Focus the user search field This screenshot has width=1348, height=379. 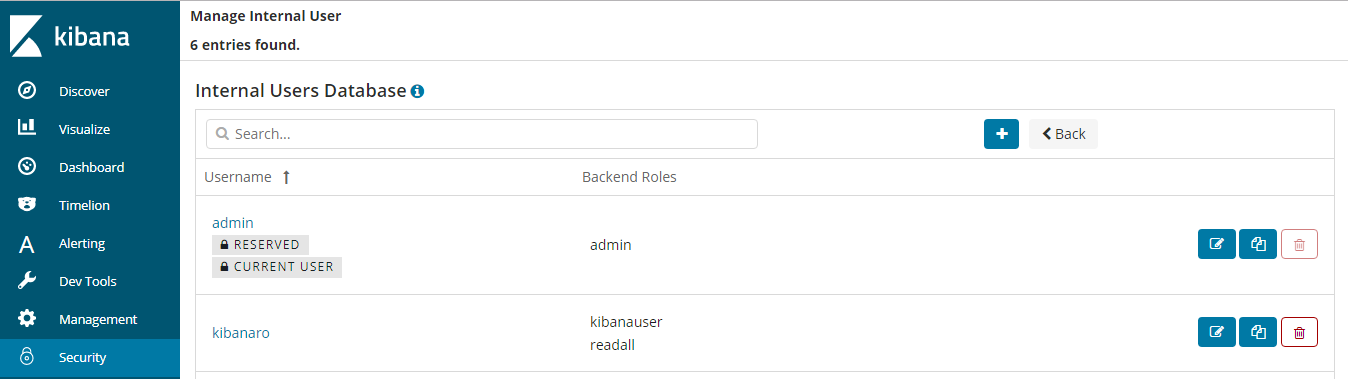click(482, 134)
